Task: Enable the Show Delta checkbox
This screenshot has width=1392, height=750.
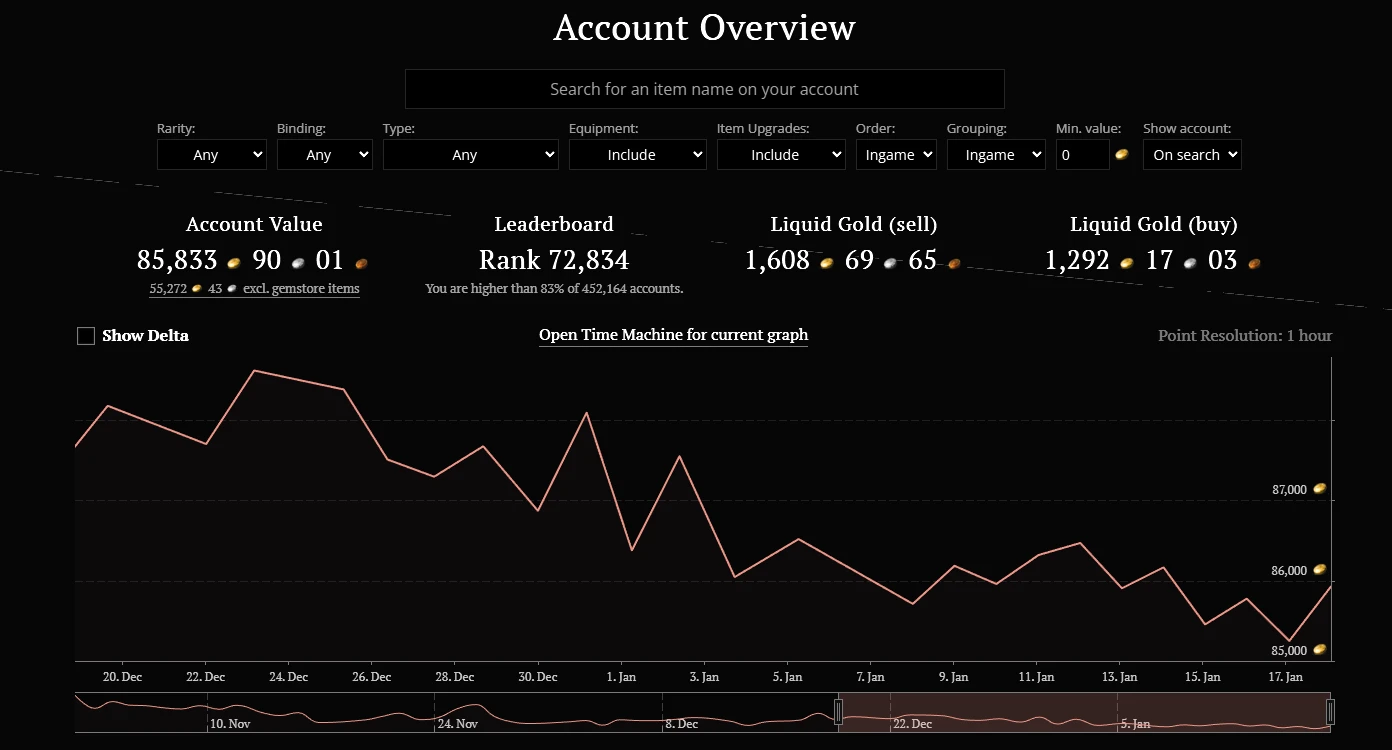Action: click(x=86, y=336)
